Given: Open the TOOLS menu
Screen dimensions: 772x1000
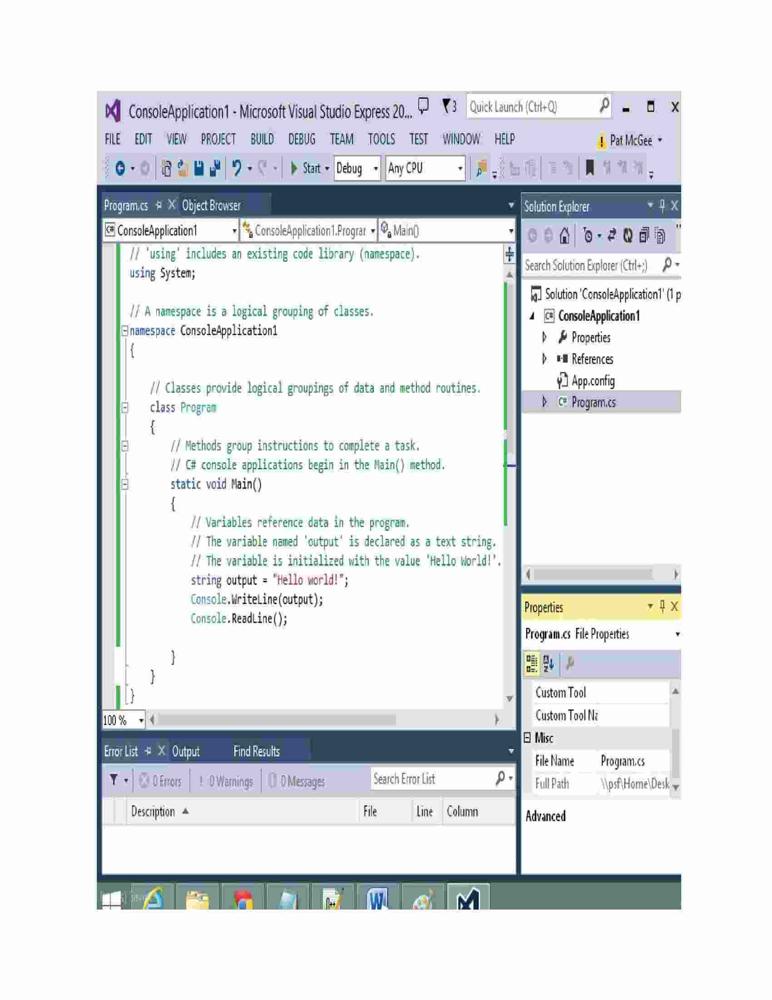Looking at the screenshot, I should [x=382, y=139].
